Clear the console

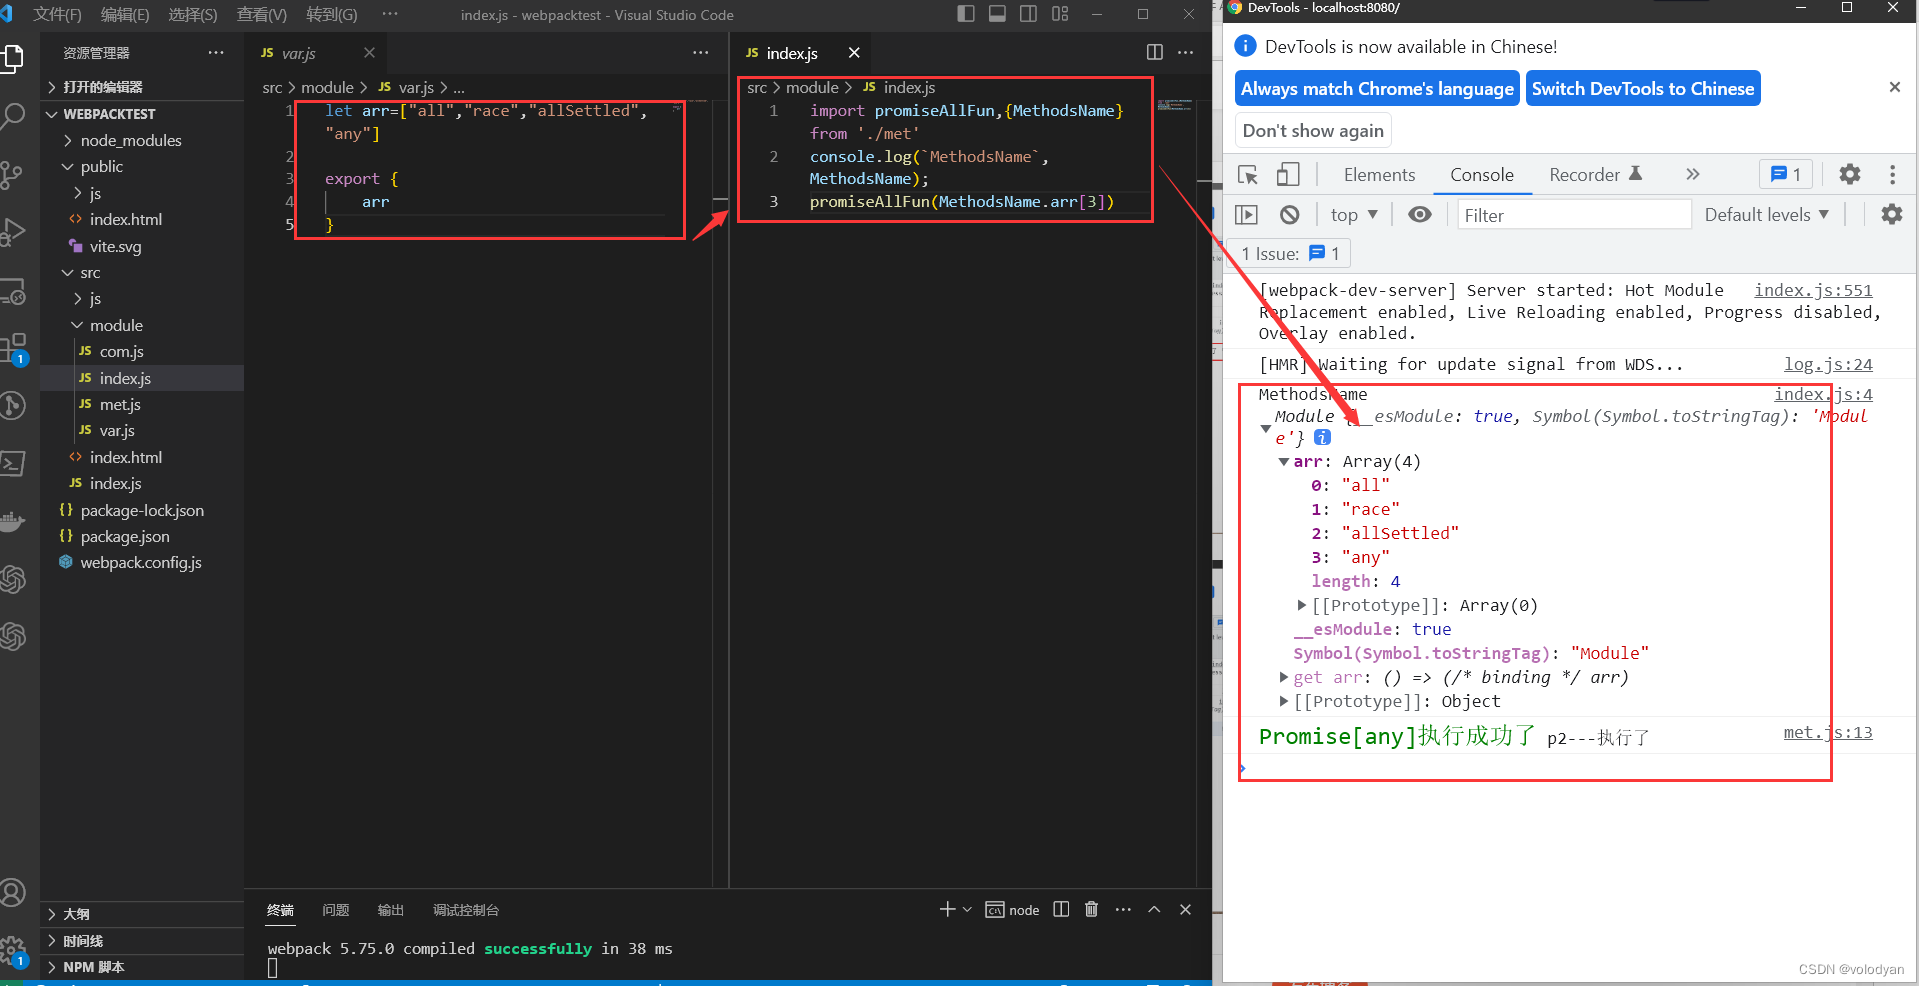(1290, 214)
